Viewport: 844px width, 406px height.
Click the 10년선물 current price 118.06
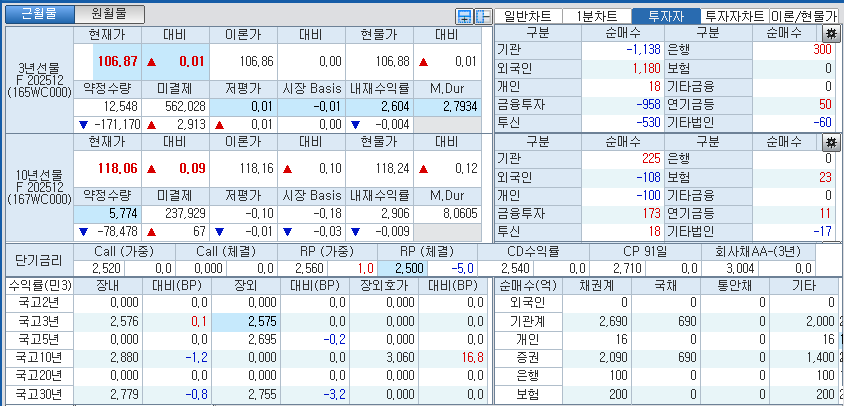[x=114, y=169]
